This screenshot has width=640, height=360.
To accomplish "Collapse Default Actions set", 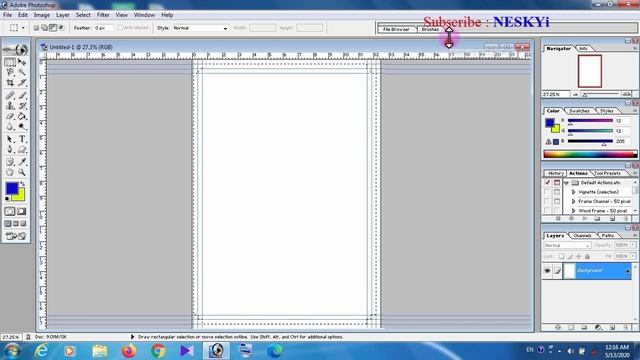I will click(567, 183).
